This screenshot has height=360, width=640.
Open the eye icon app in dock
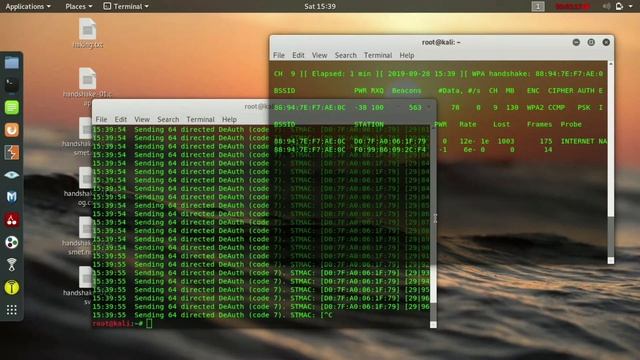coord(11,175)
